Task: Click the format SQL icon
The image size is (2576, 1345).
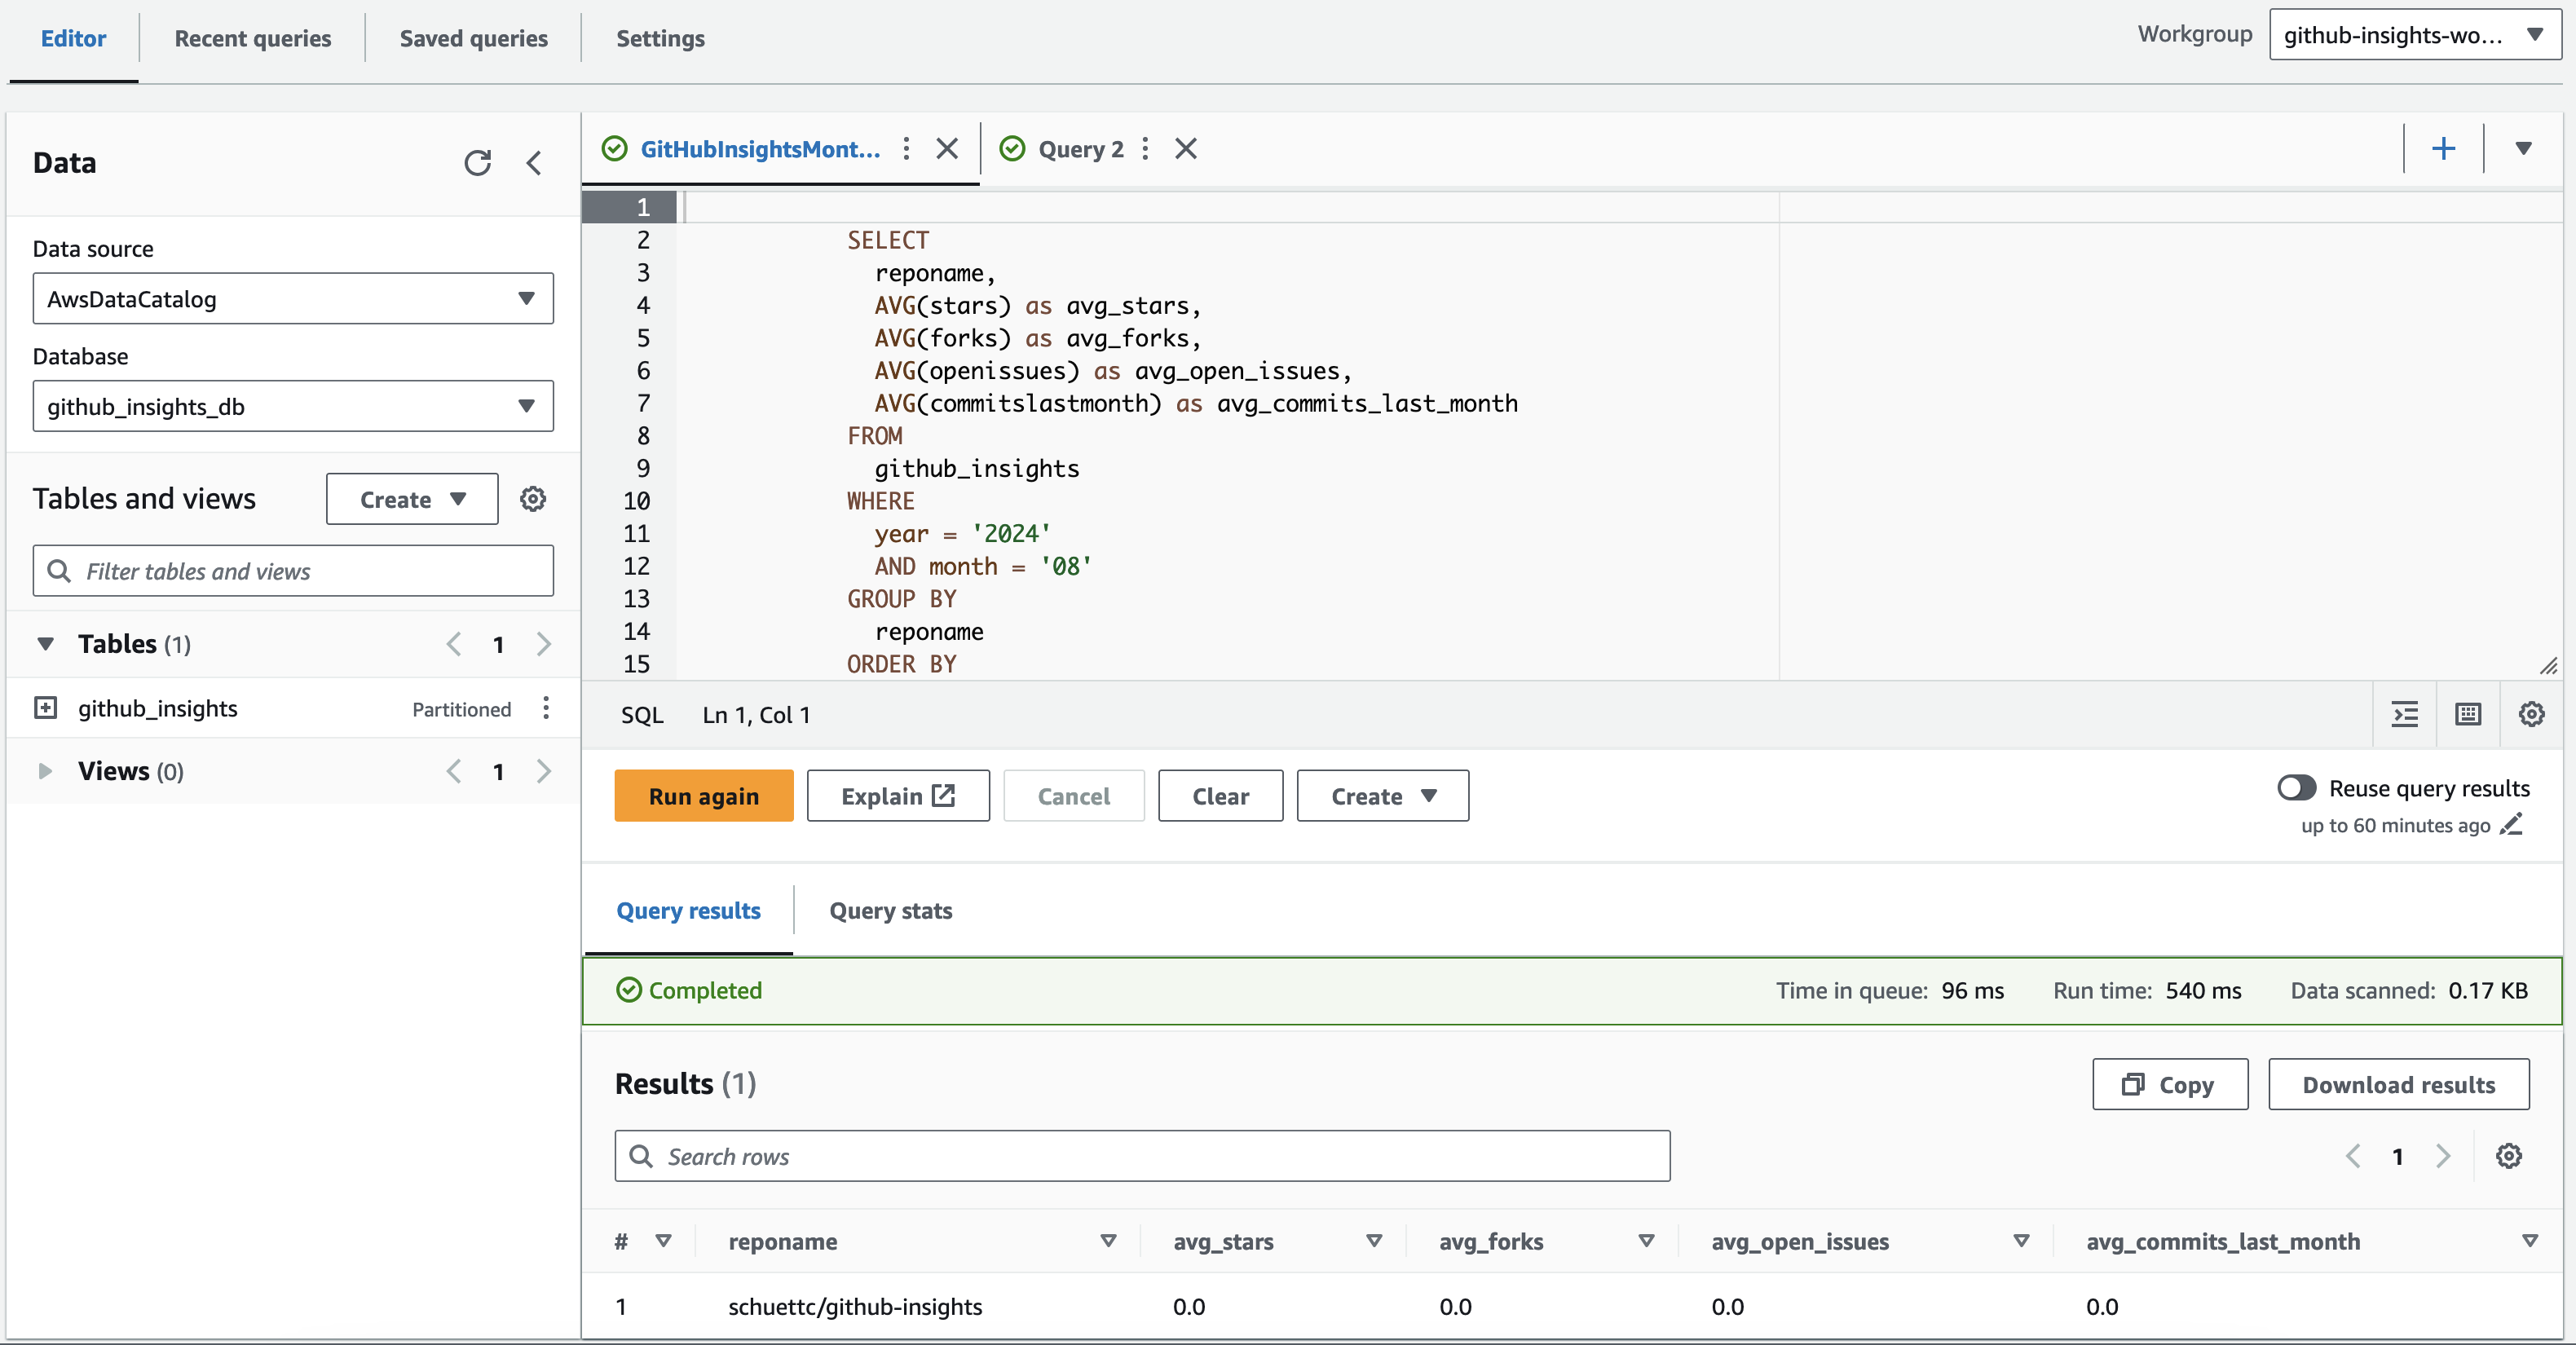Action: pos(2404,714)
